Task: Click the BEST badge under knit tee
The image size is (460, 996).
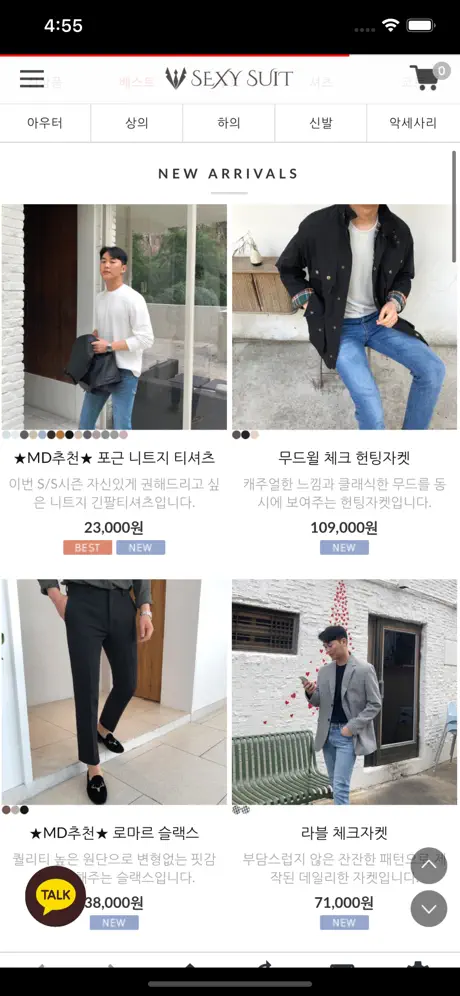Action: (88, 548)
